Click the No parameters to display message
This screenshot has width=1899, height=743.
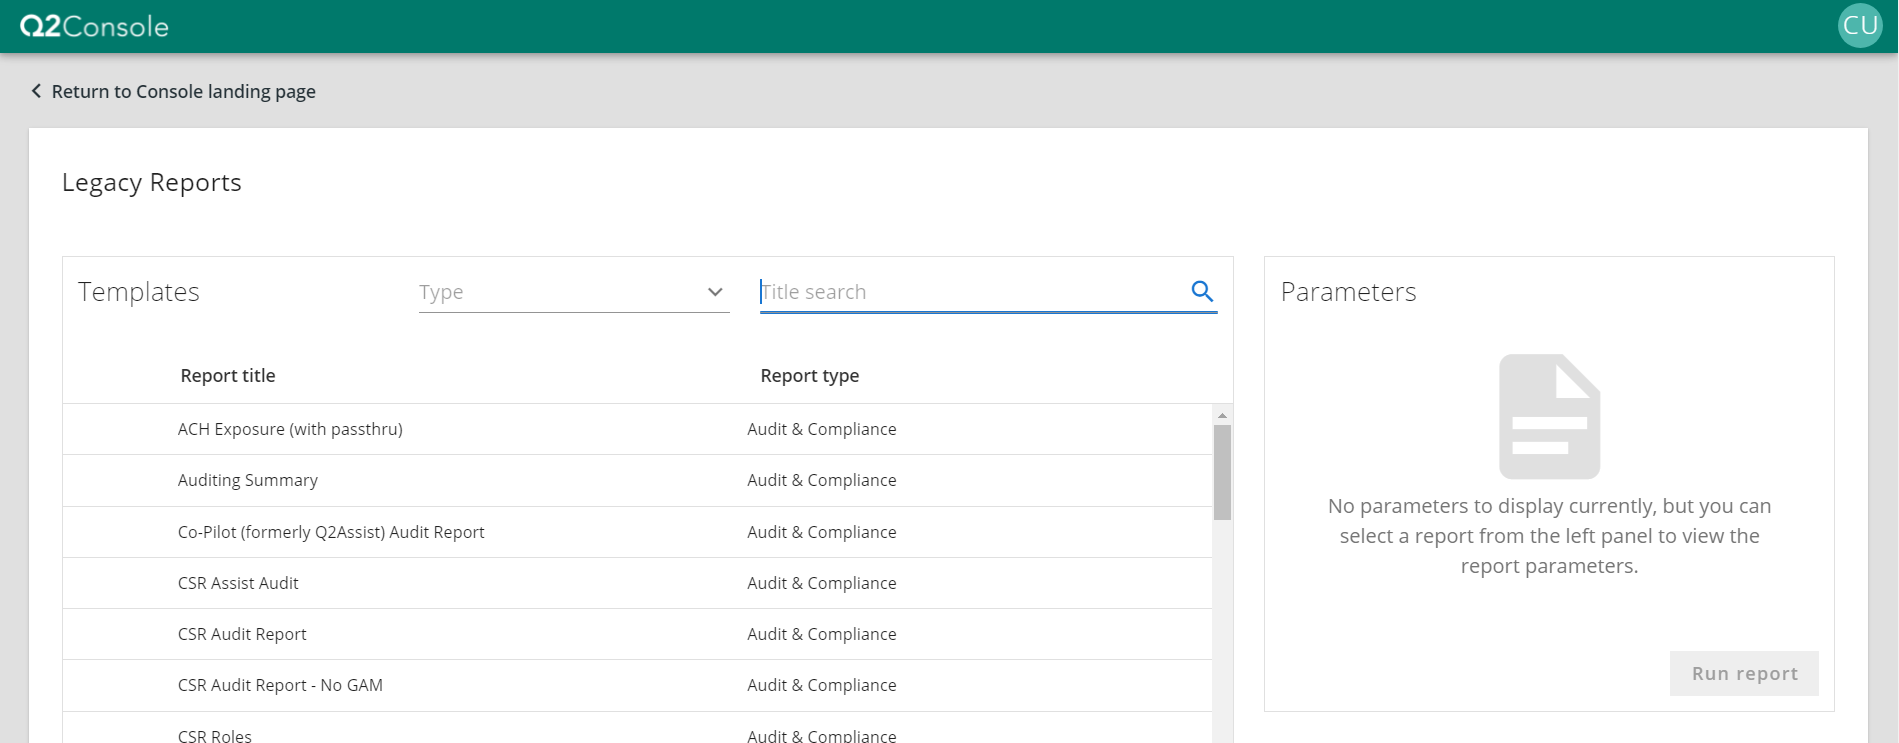[1549, 536]
